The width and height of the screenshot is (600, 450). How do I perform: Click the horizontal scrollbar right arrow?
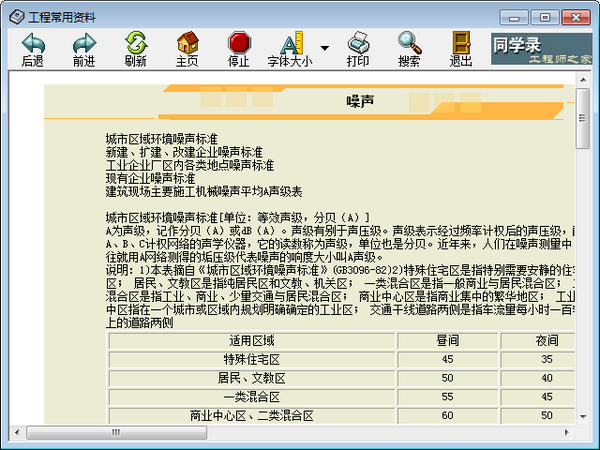[567, 433]
